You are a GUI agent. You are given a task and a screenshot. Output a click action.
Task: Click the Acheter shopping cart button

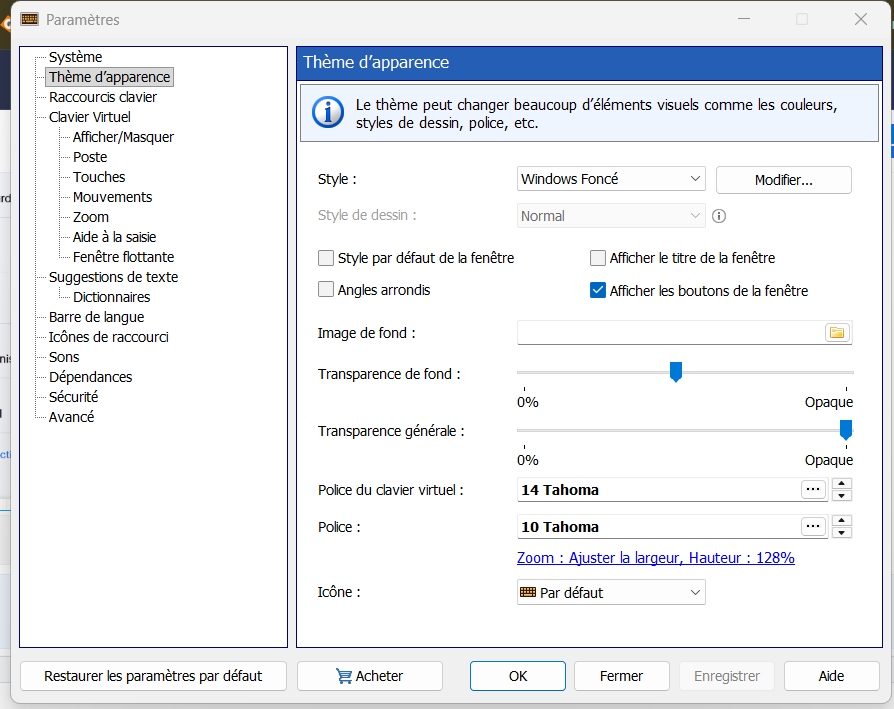[x=369, y=676]
